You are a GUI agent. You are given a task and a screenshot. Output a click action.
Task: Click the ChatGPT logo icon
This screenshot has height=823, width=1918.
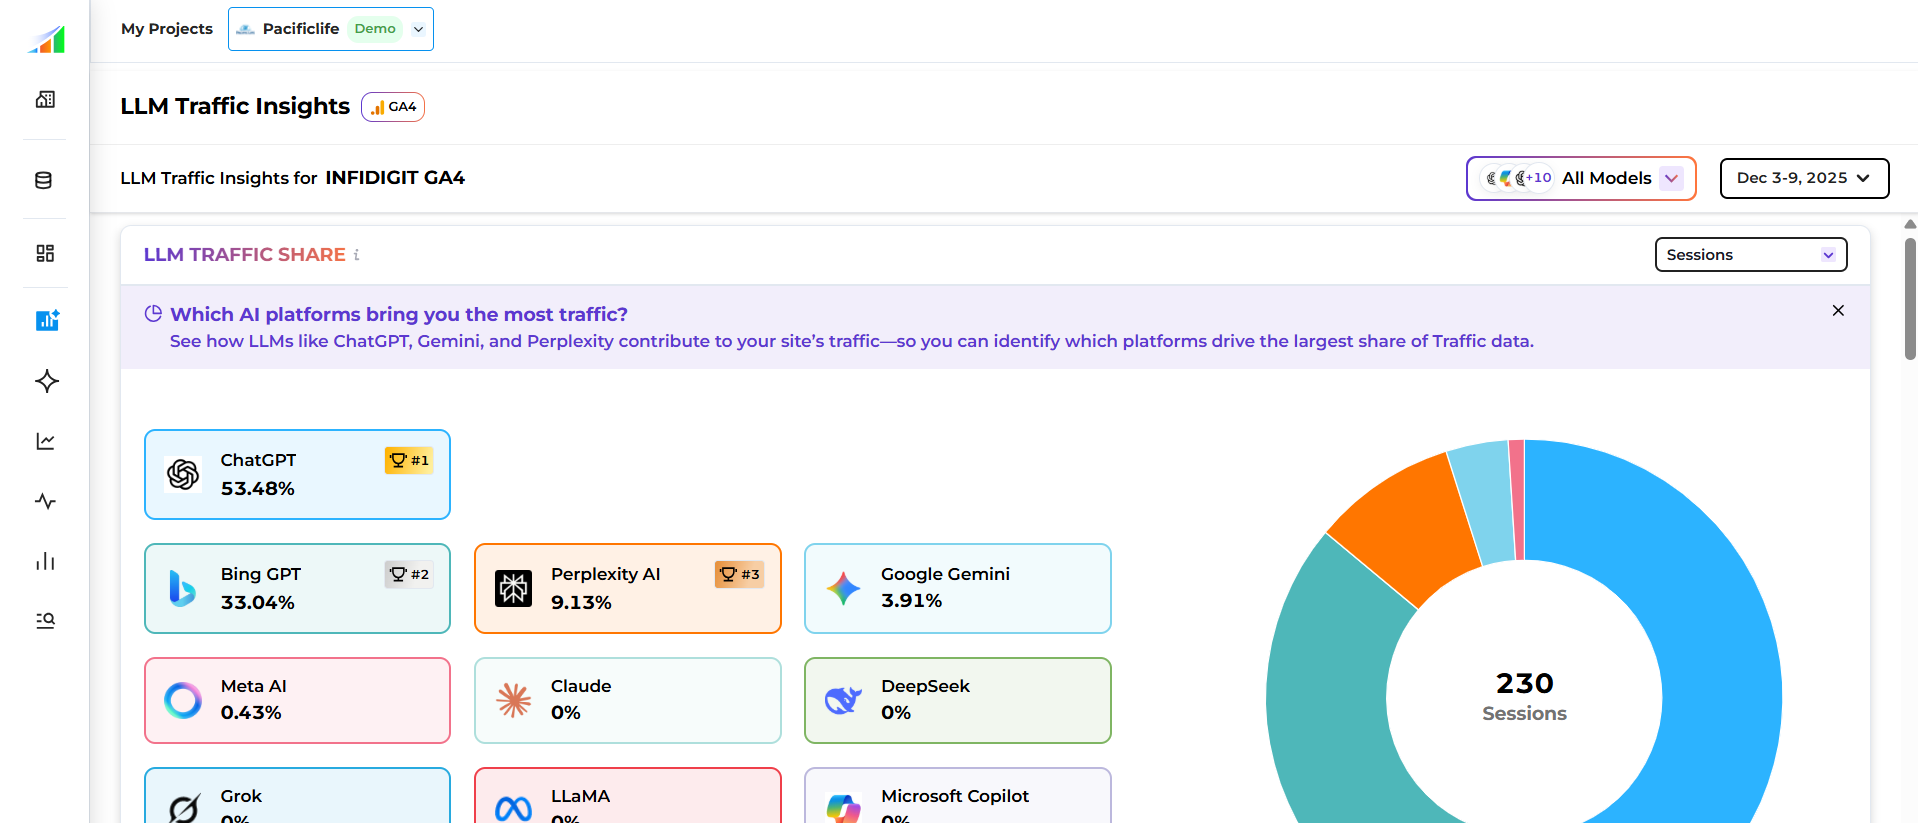(x=183, y=474)
